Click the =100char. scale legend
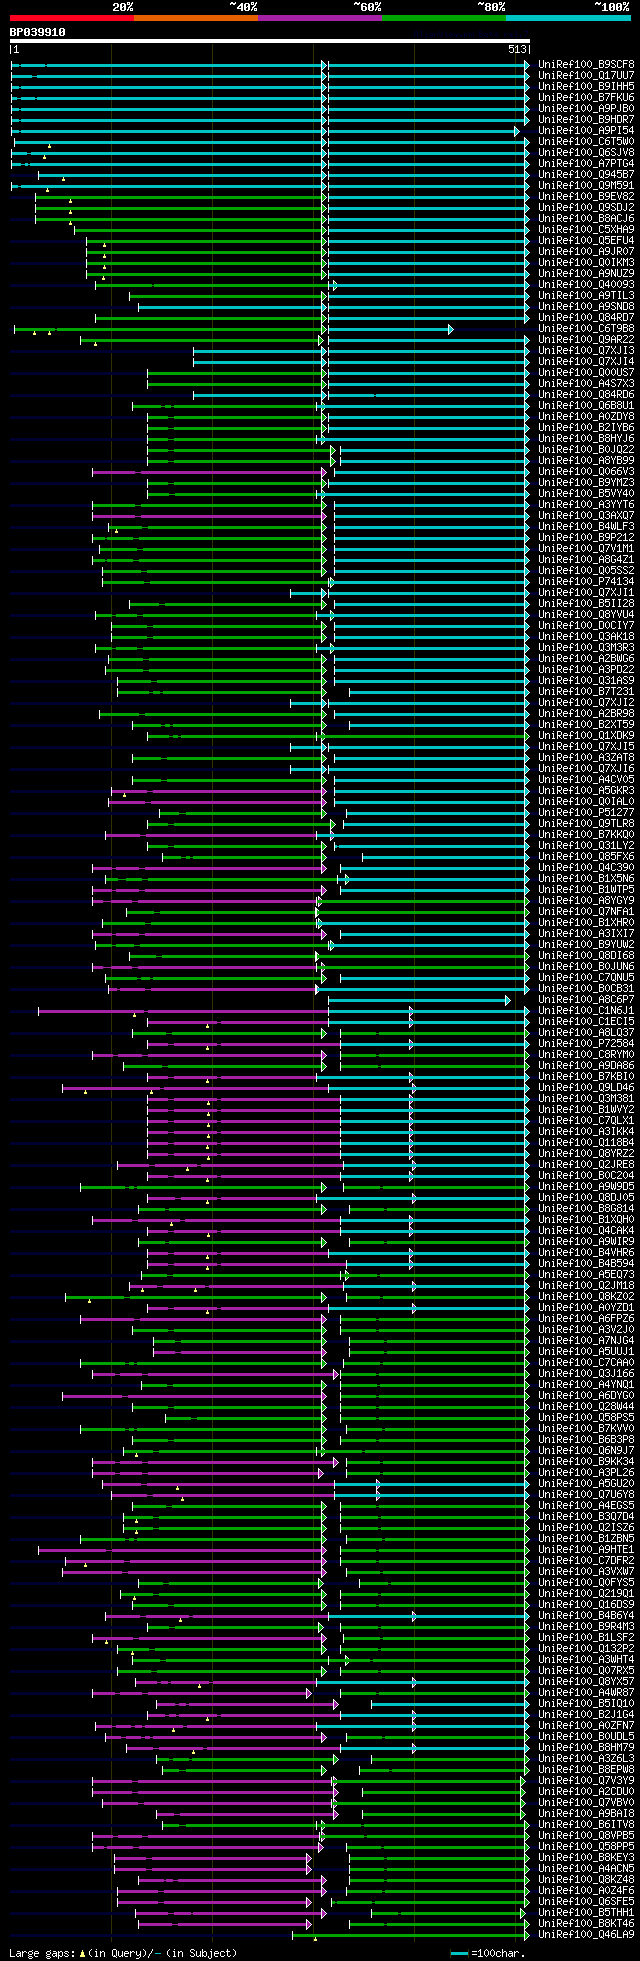 click(488, 1952)
